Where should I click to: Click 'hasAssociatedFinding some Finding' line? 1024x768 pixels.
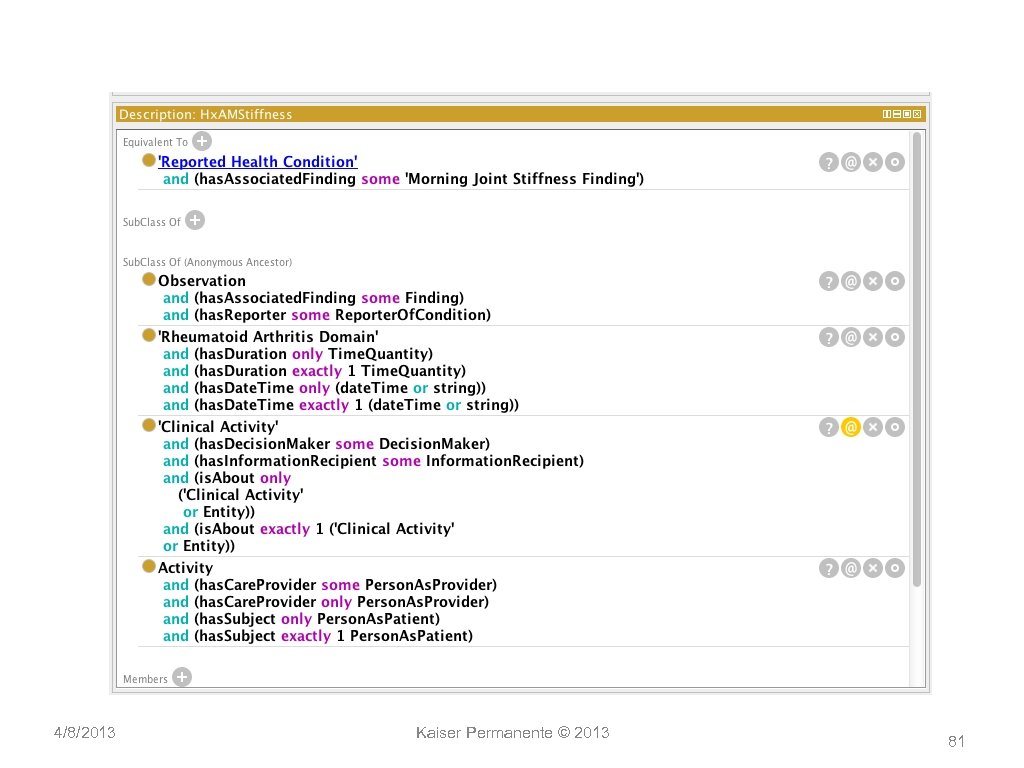click(x=313, y=298)
